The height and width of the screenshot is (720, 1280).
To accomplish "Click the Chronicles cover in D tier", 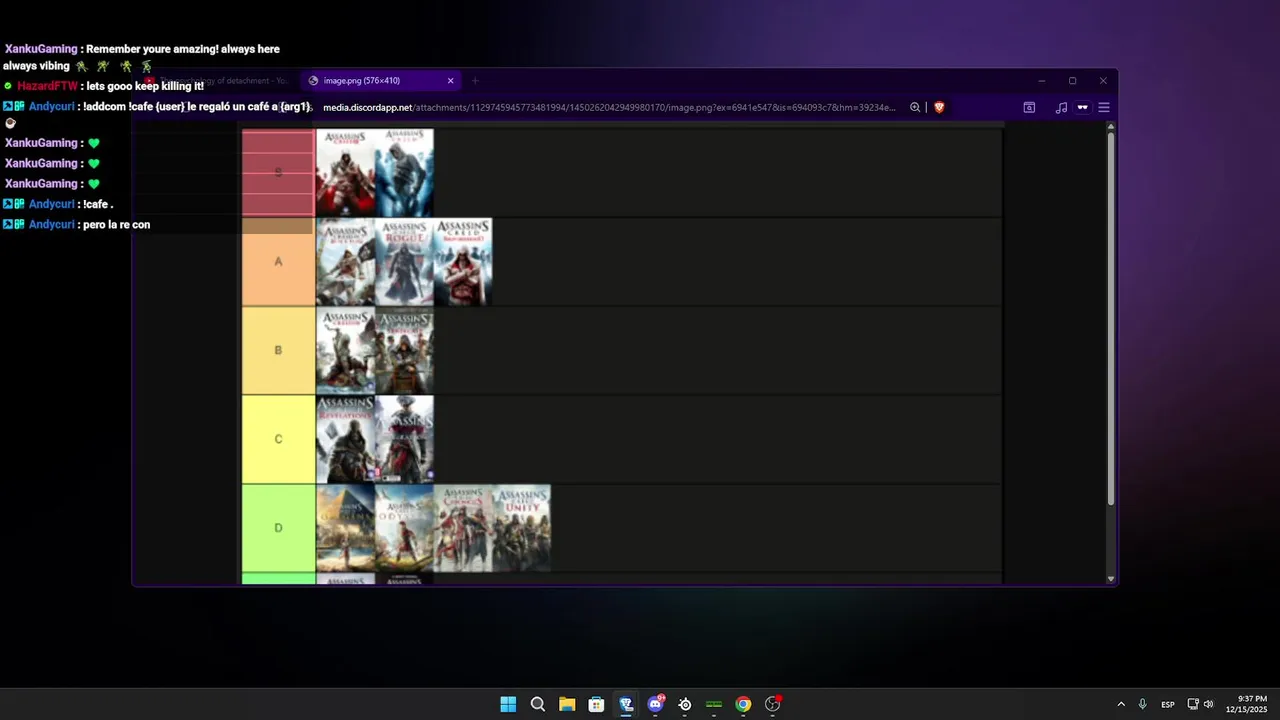I will pos(463,528).
